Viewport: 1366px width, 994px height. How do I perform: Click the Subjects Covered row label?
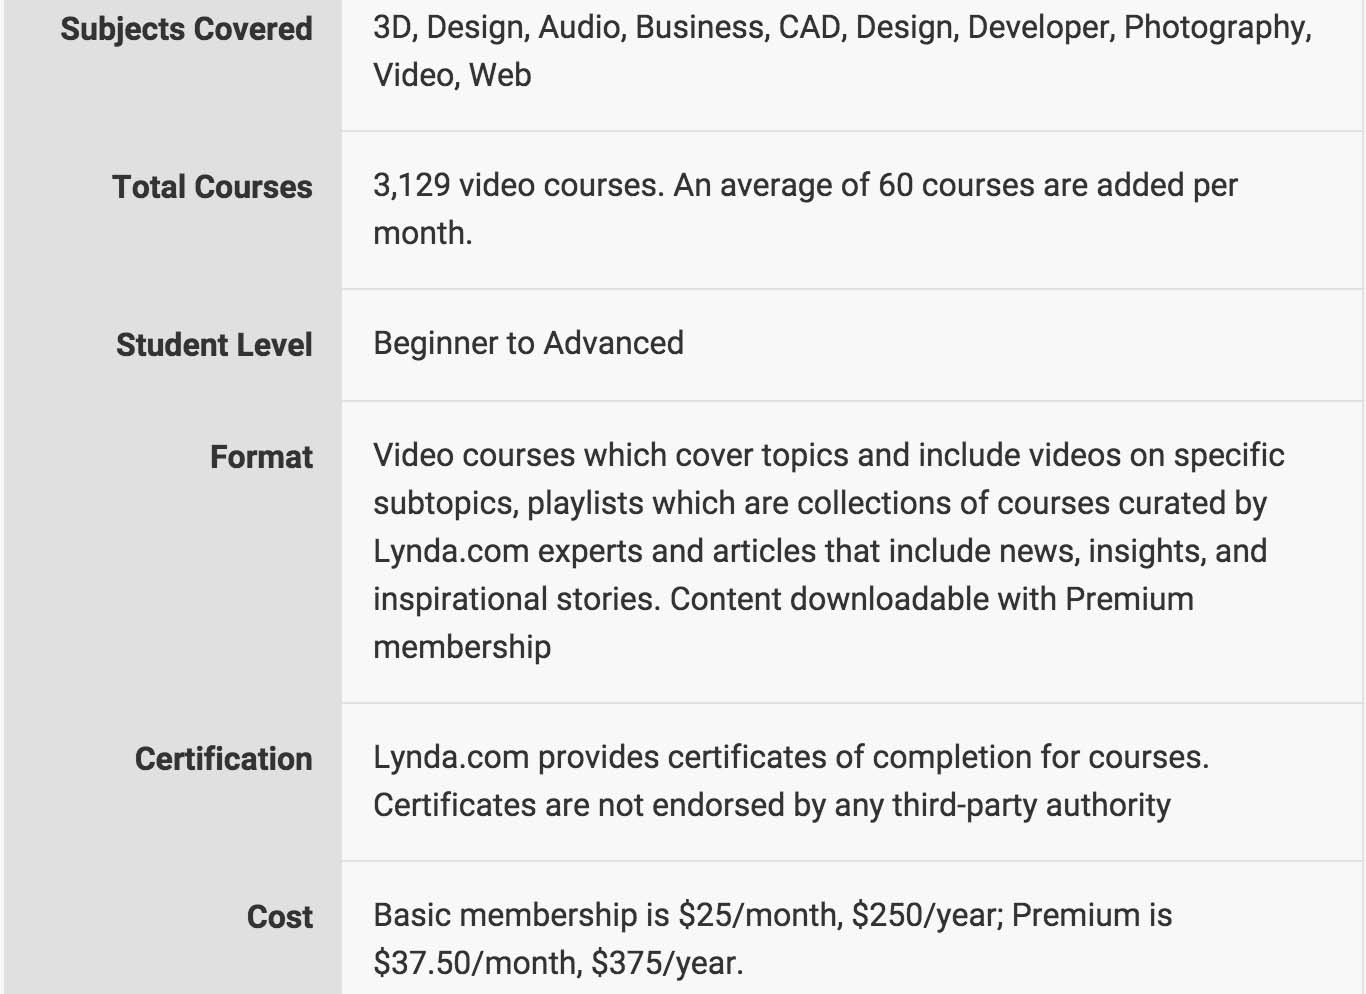(x=186, y=29)
